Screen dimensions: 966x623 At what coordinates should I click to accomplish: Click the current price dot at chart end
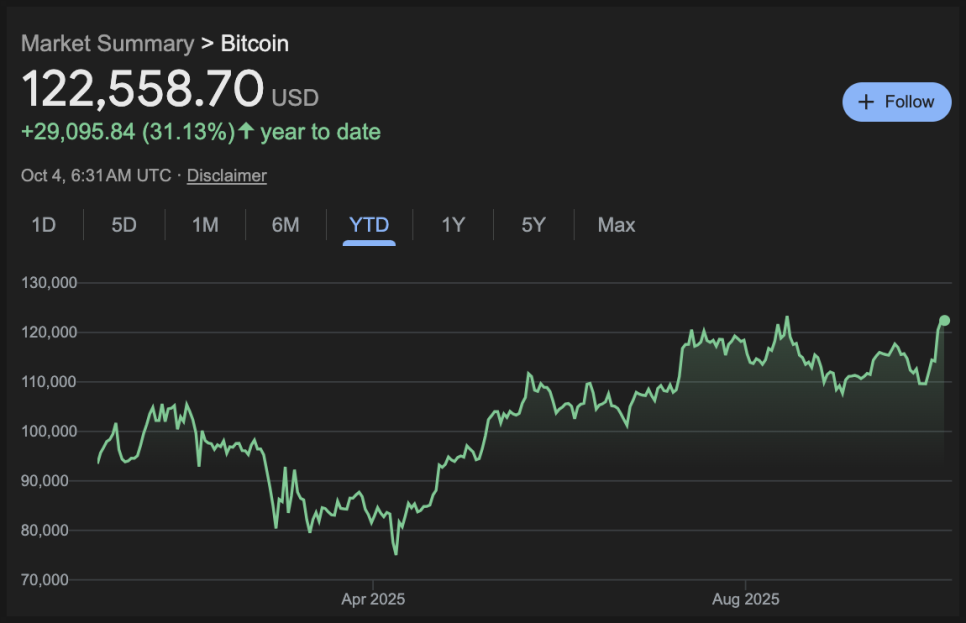coord(944,321)
